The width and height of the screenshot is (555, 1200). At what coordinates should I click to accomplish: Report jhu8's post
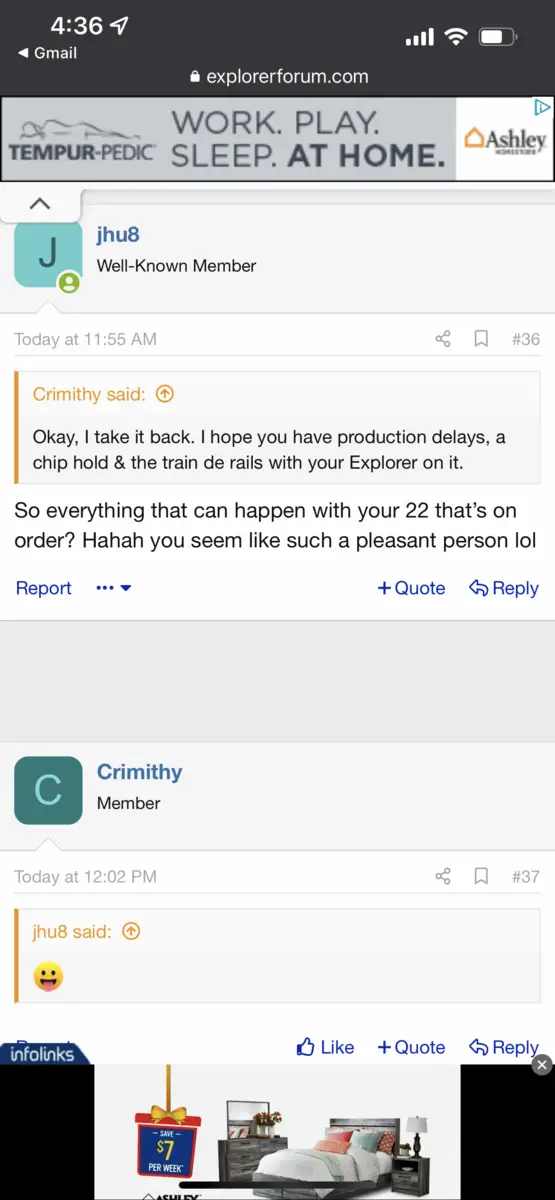[x=44, y=588]
